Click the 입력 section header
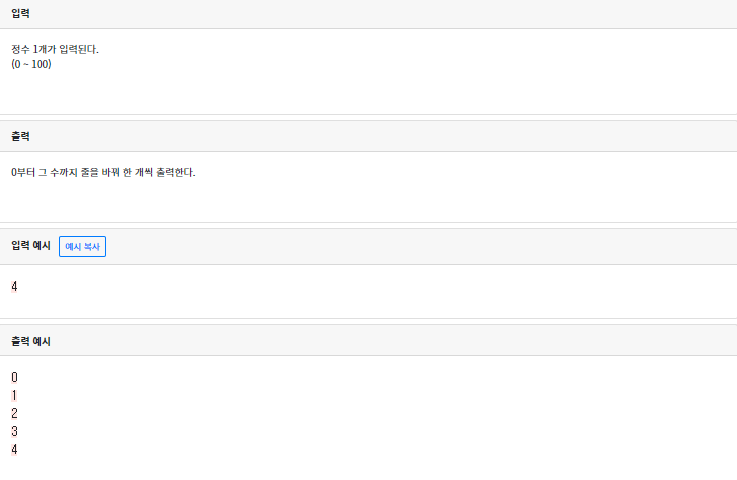 20,13
